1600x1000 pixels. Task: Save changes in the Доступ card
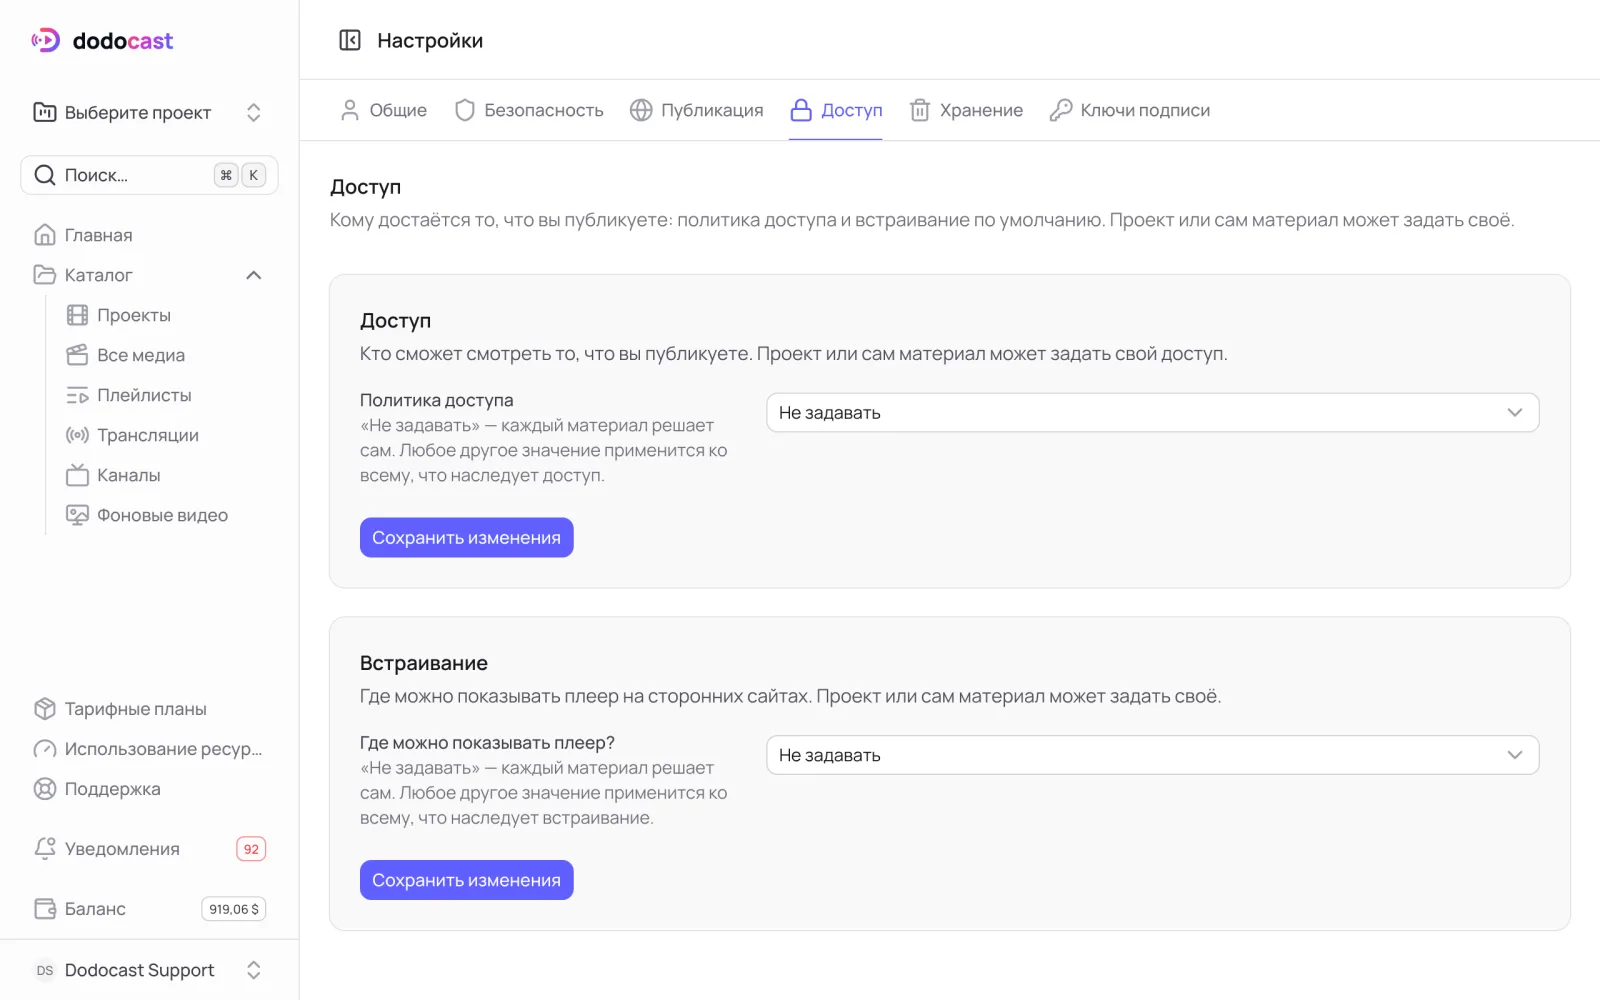point(466,538)
